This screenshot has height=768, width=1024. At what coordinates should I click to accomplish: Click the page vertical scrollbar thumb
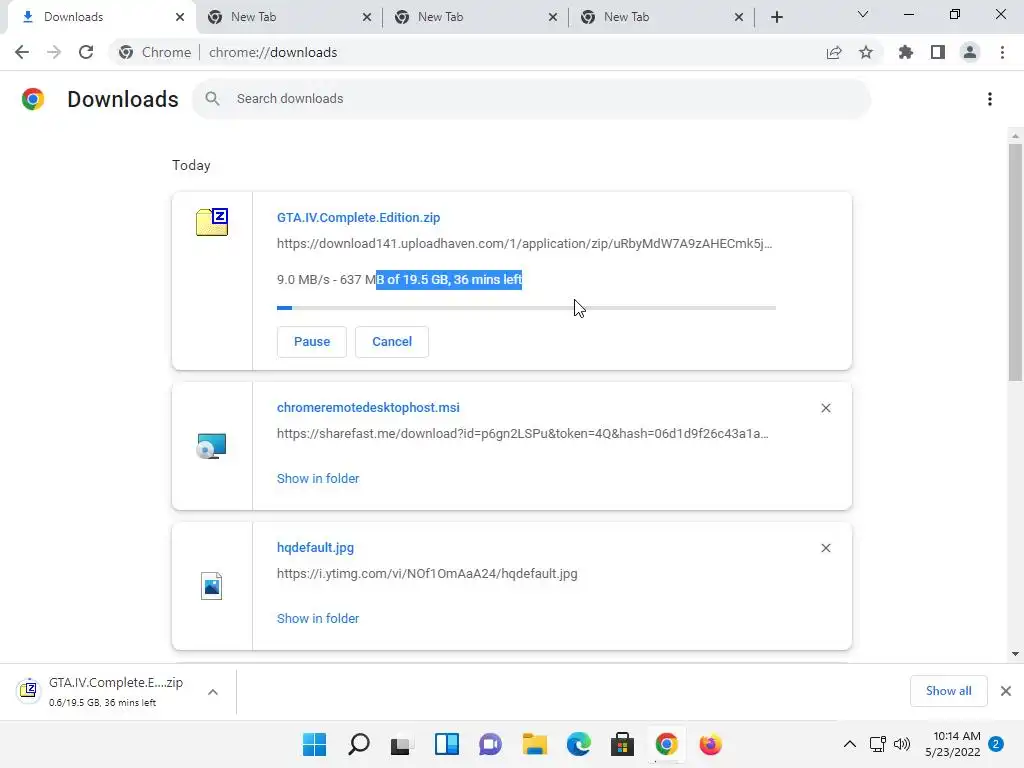(1015, 261)
